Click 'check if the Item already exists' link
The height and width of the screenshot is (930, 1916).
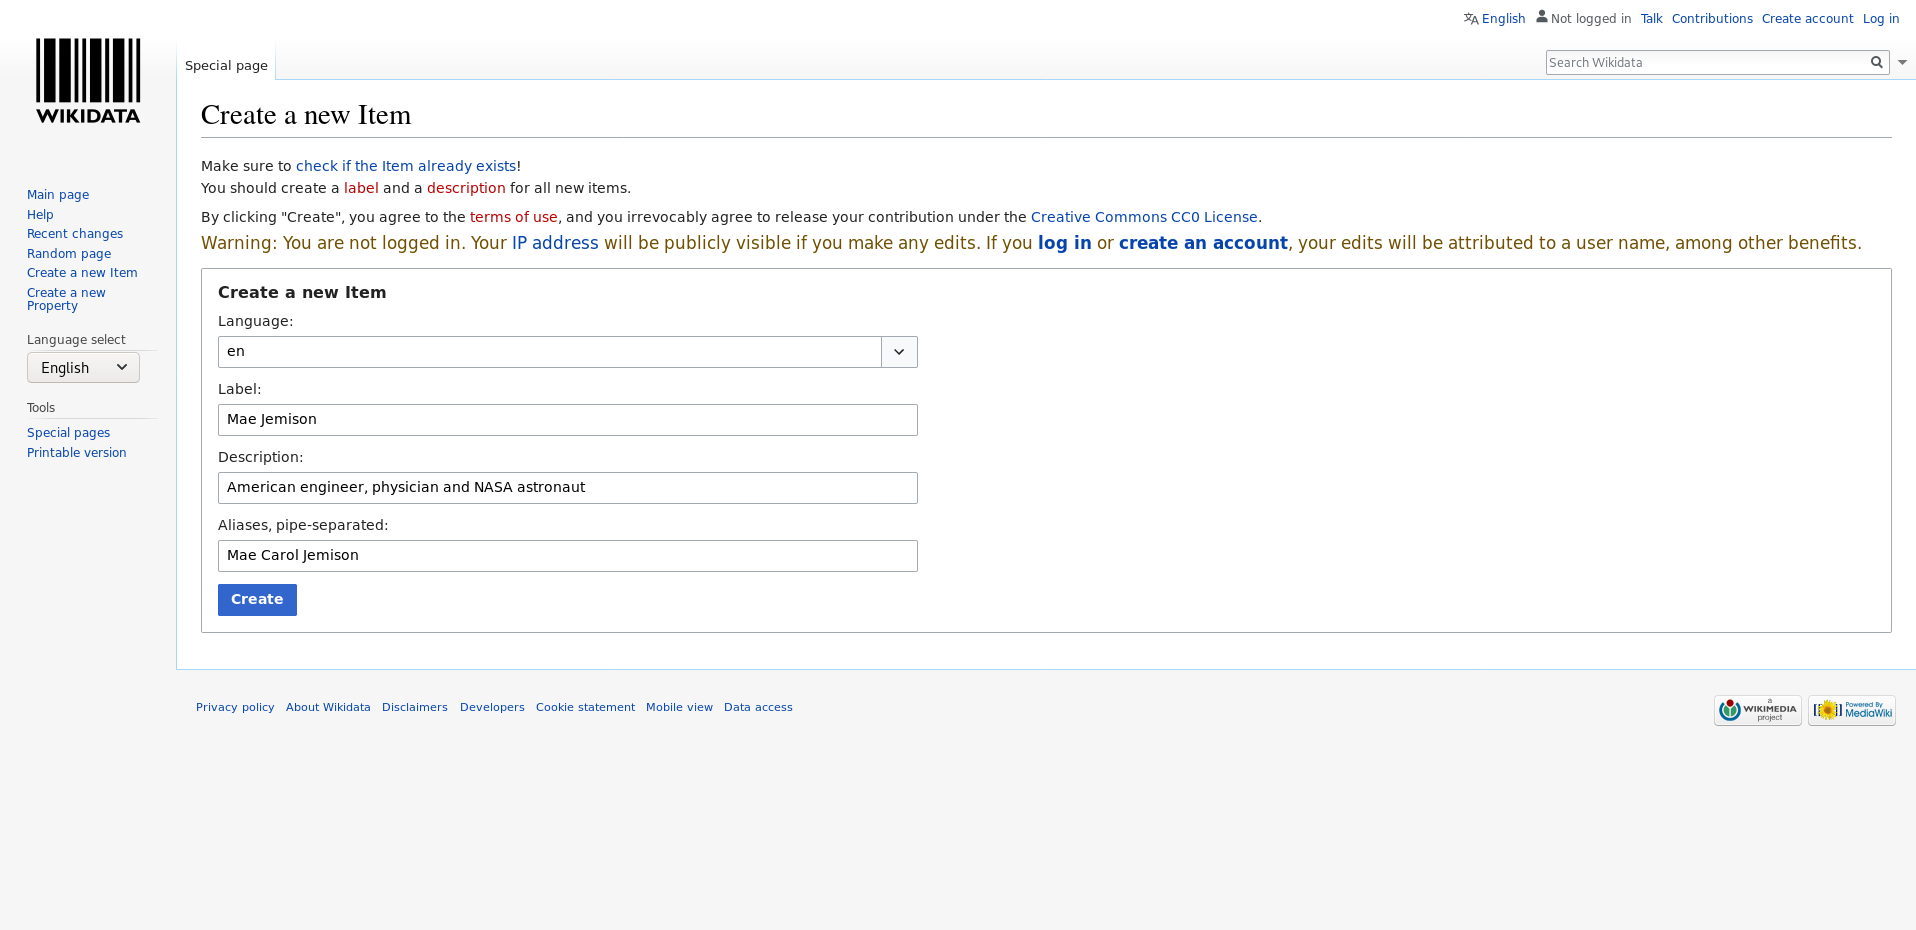pos(406,166)
